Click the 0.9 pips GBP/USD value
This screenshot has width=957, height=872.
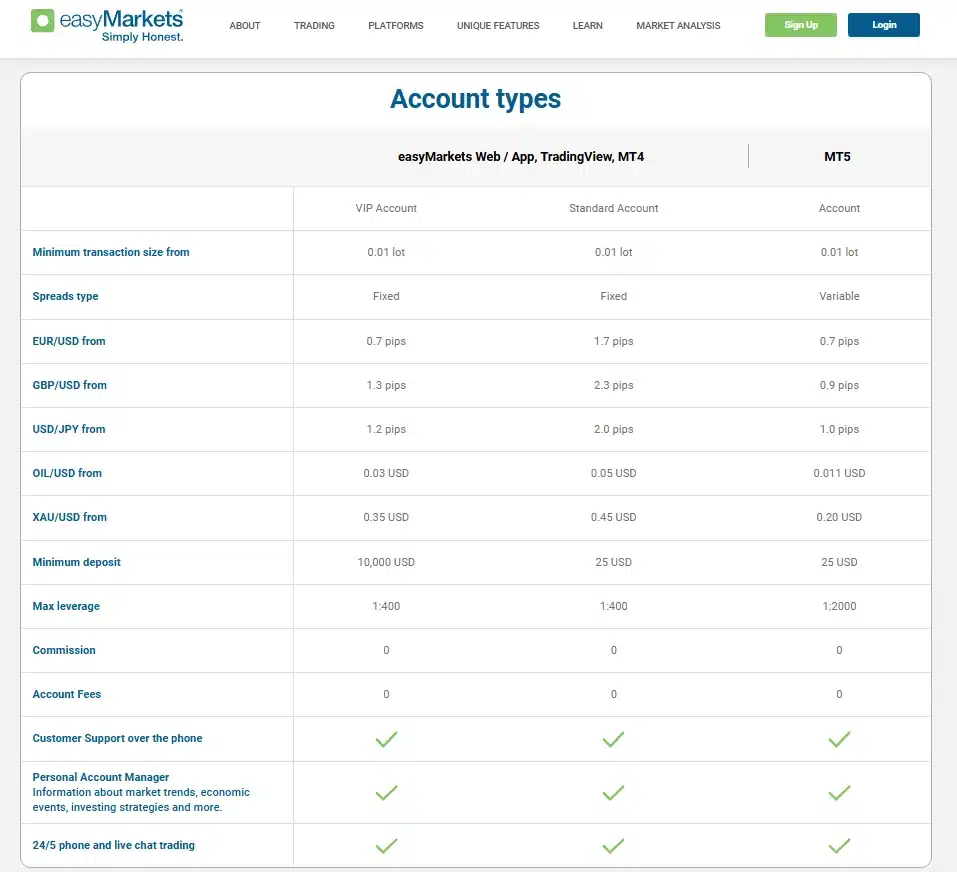click(839, 385)
